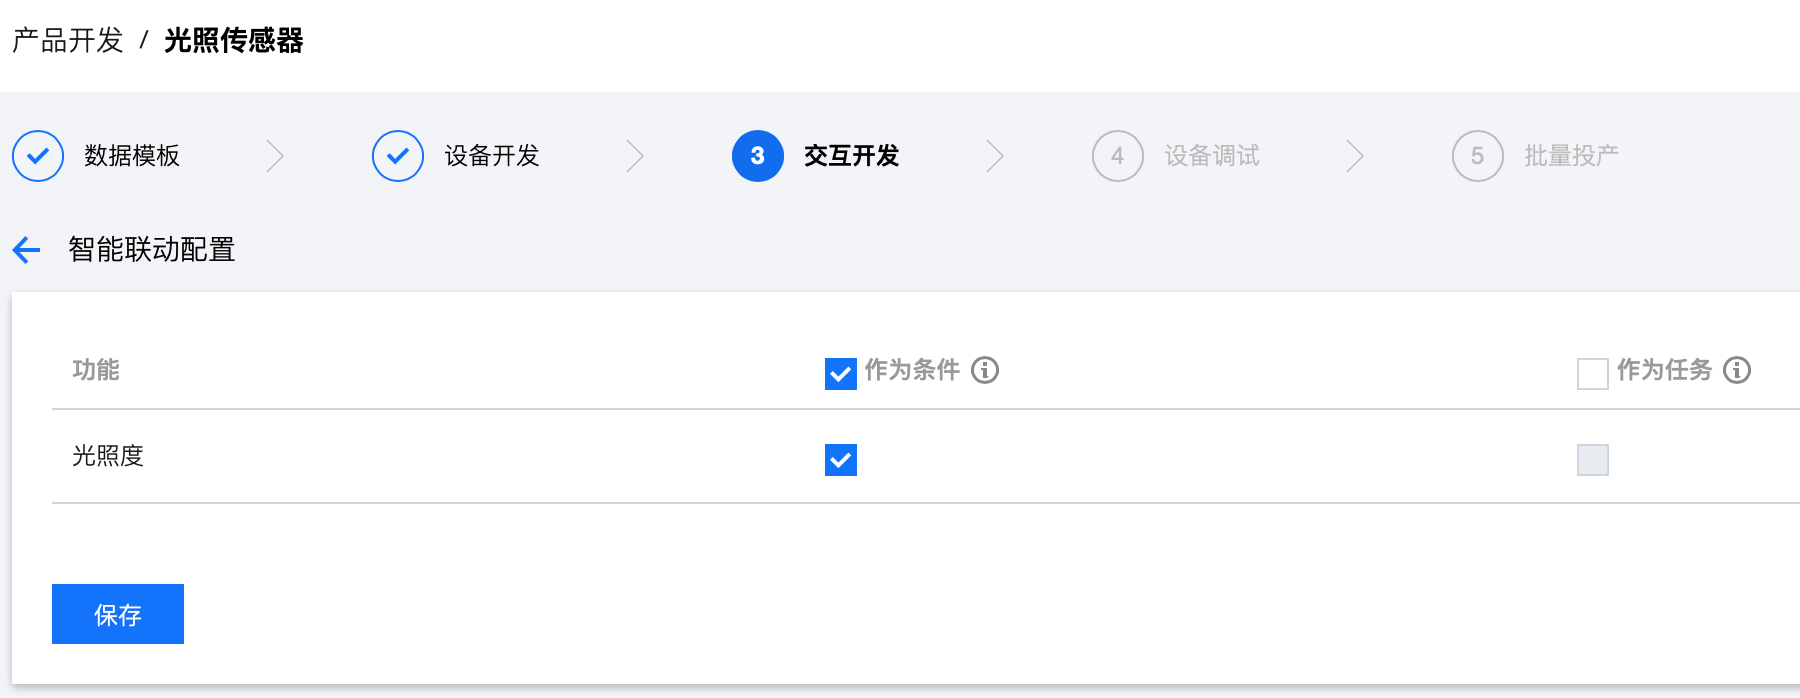Click the chevron after 设备开发 step
This screenshot has width=1800, height=698.
635,156
